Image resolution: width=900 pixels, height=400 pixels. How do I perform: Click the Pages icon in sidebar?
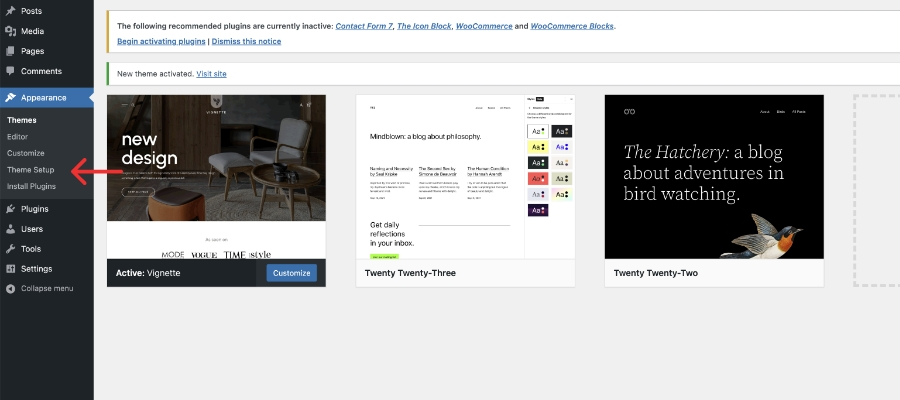click(x=10, y=51)
